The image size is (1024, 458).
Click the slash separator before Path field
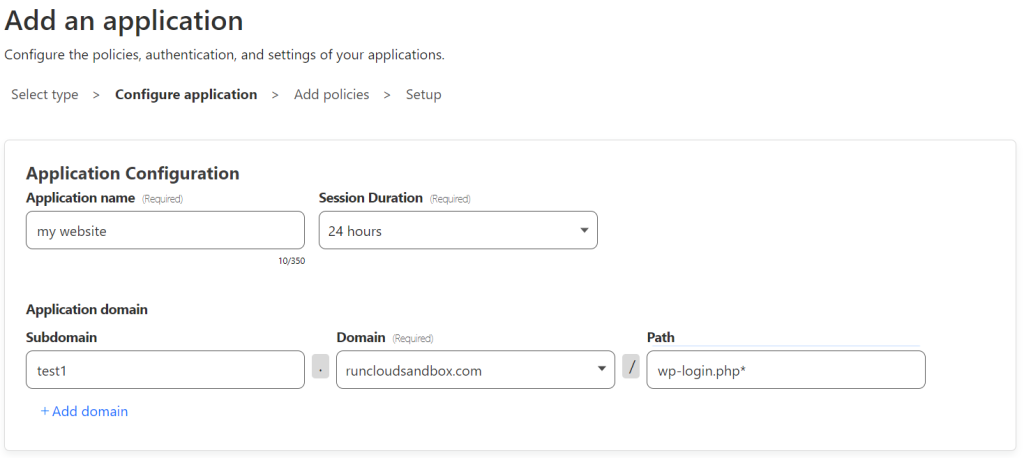[631, 367]
